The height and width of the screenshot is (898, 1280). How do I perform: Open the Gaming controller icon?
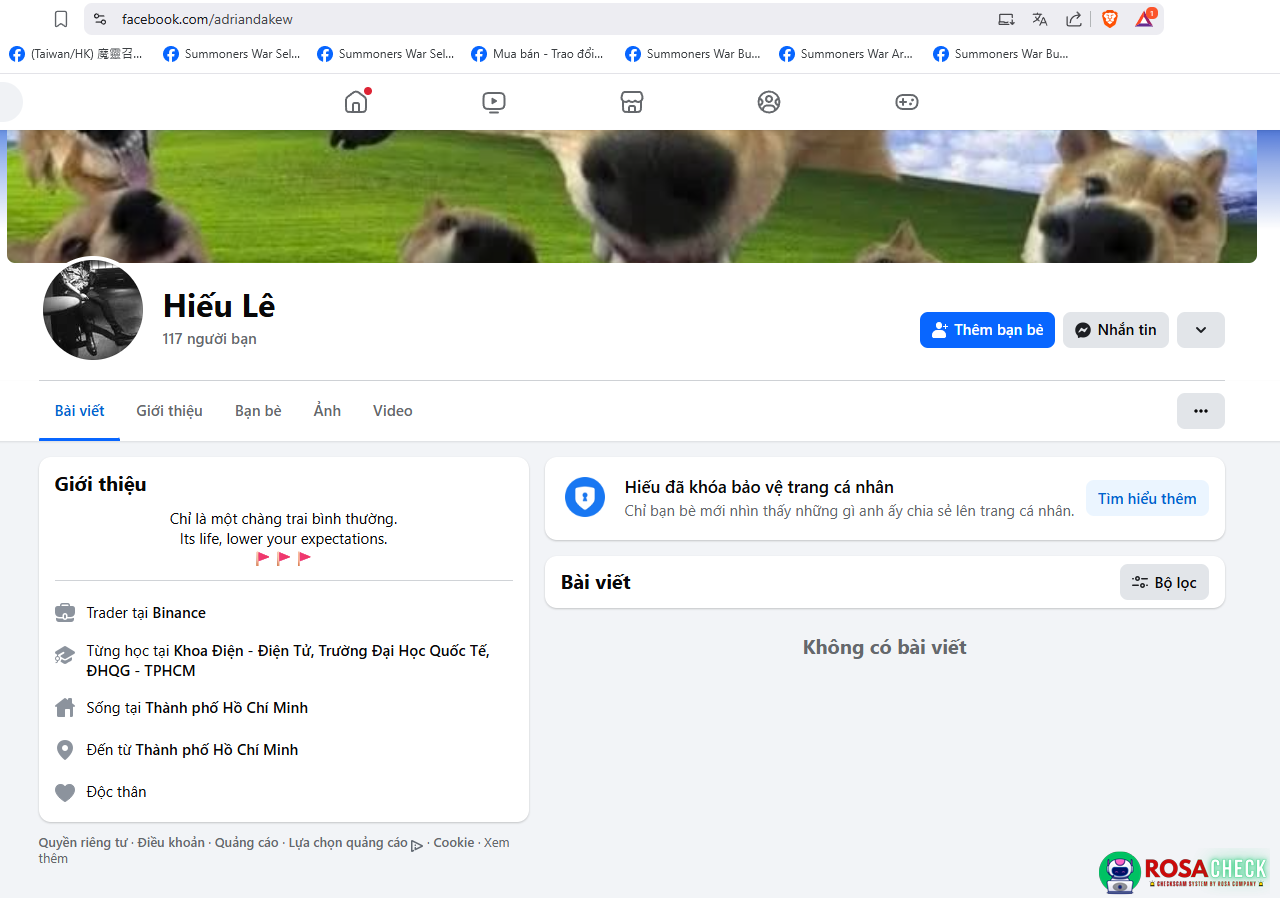906,102
